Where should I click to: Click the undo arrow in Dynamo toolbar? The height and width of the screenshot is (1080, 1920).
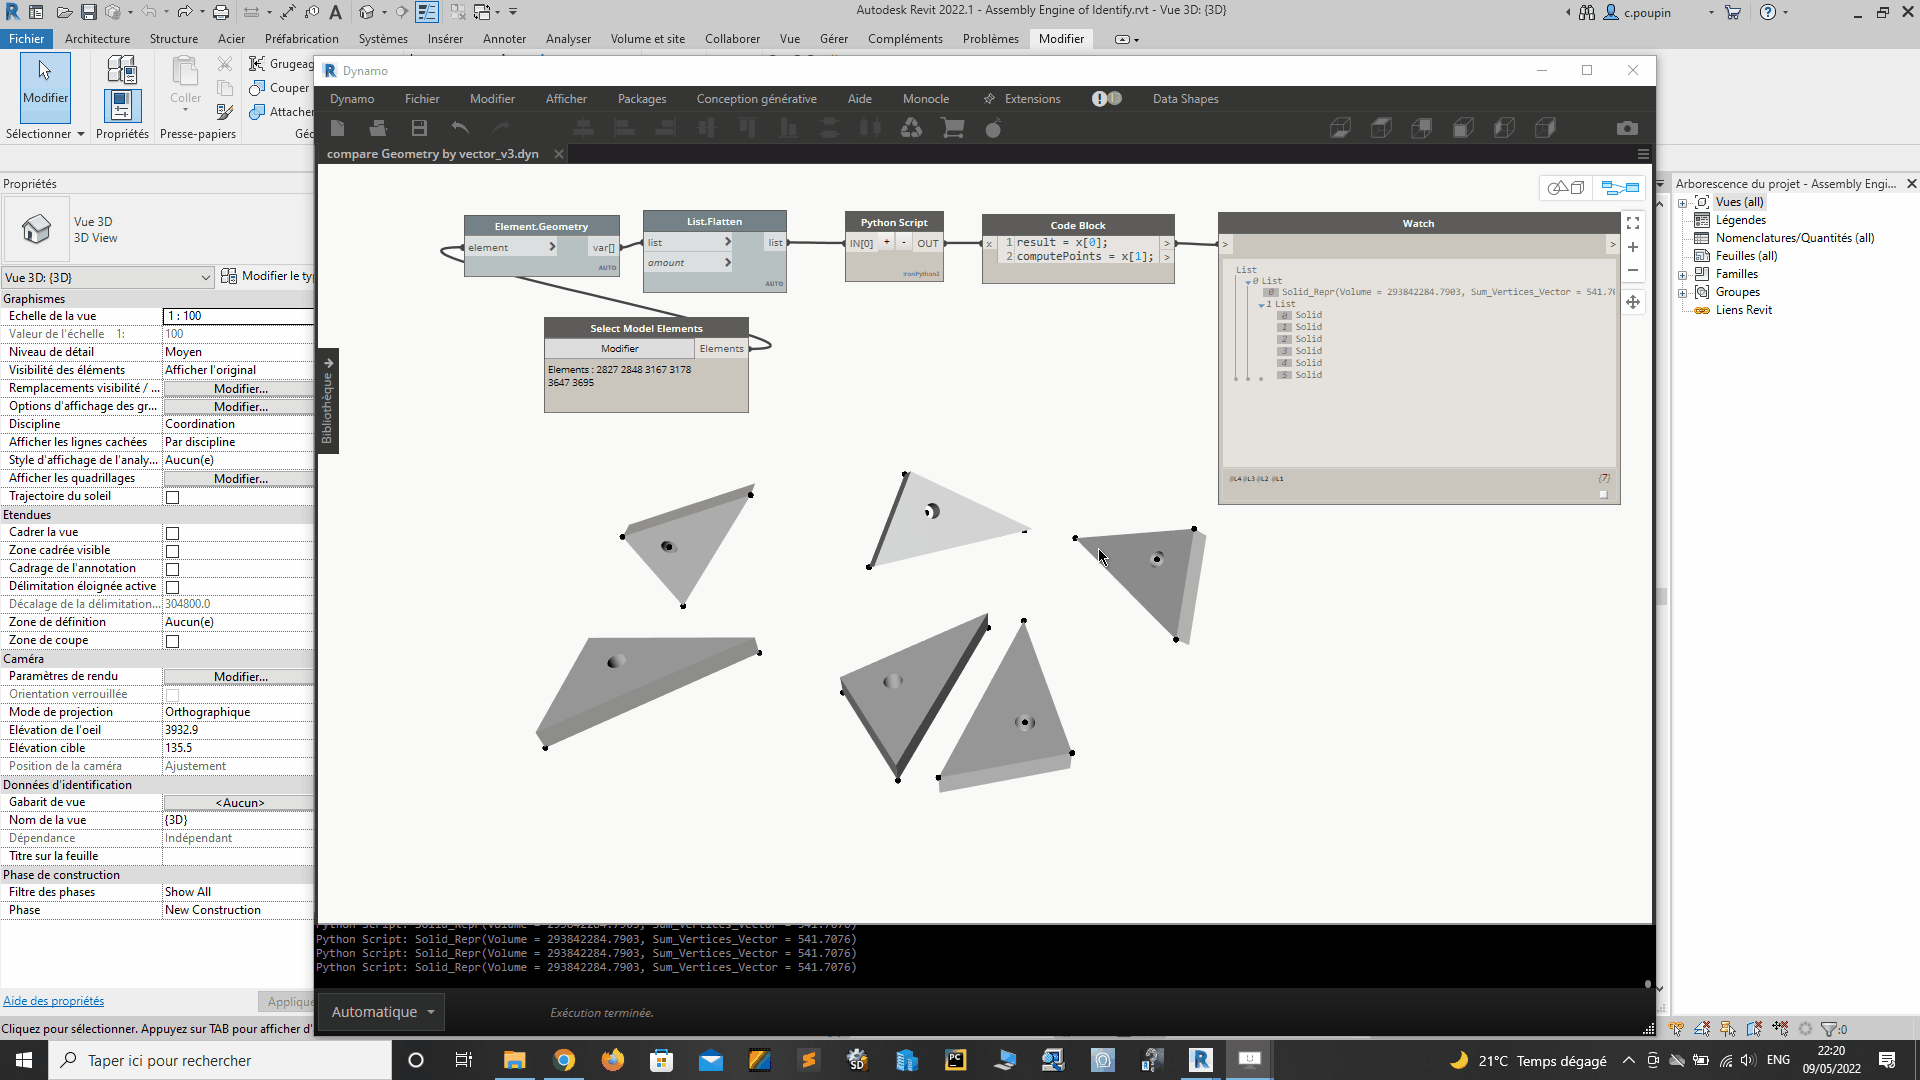[x=460, y=128]
